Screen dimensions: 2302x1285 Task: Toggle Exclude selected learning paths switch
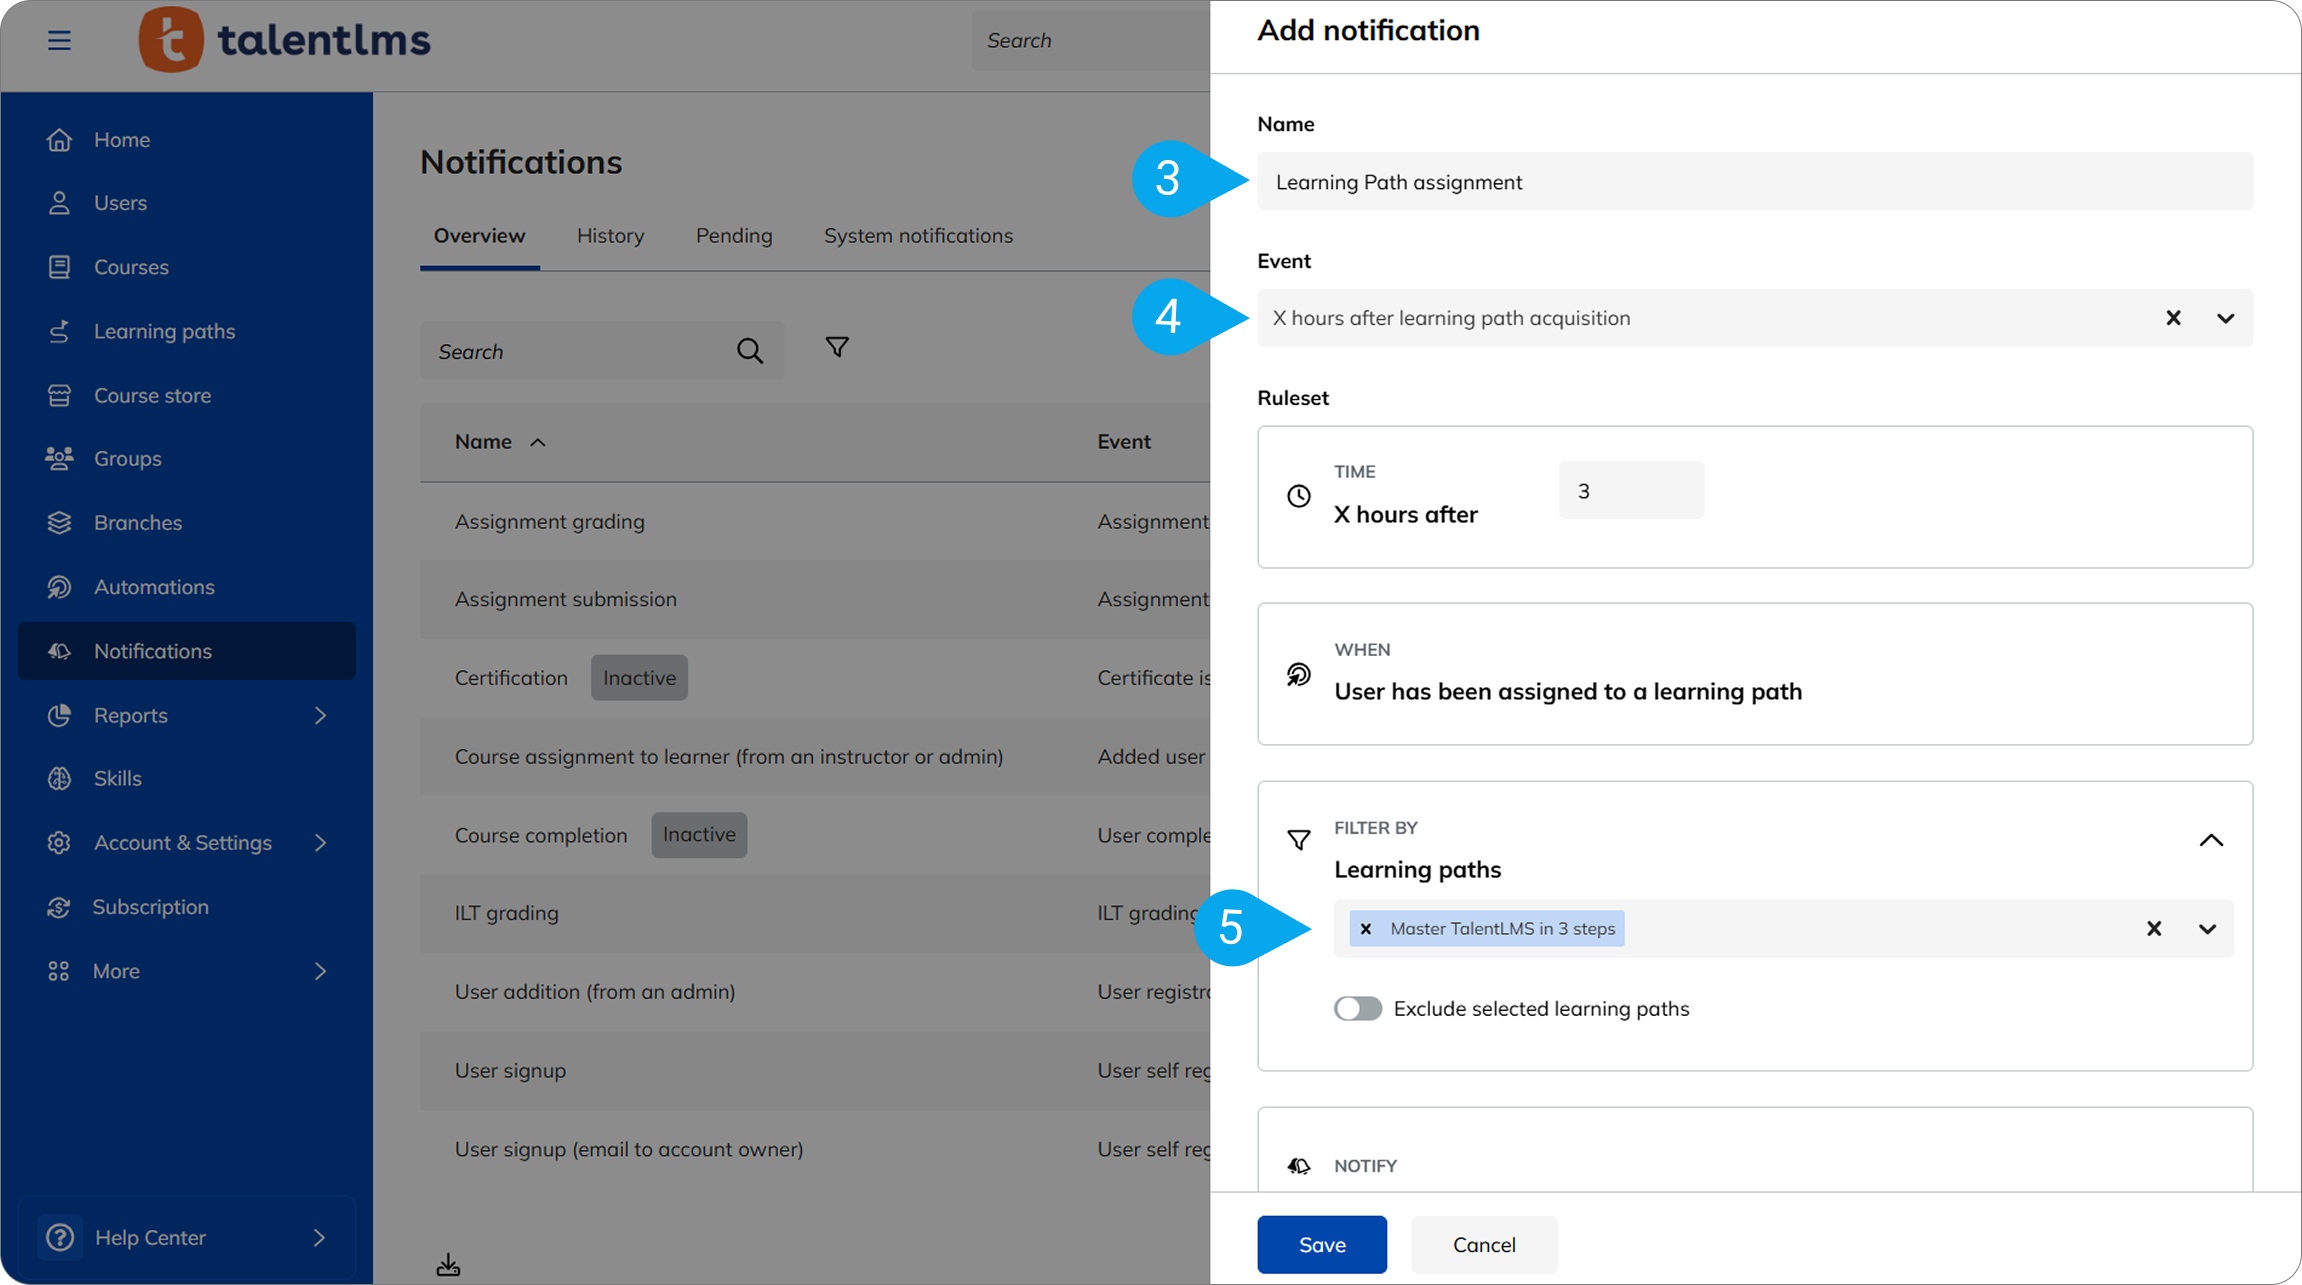pyautogui.click(x=1357, y=1008)
